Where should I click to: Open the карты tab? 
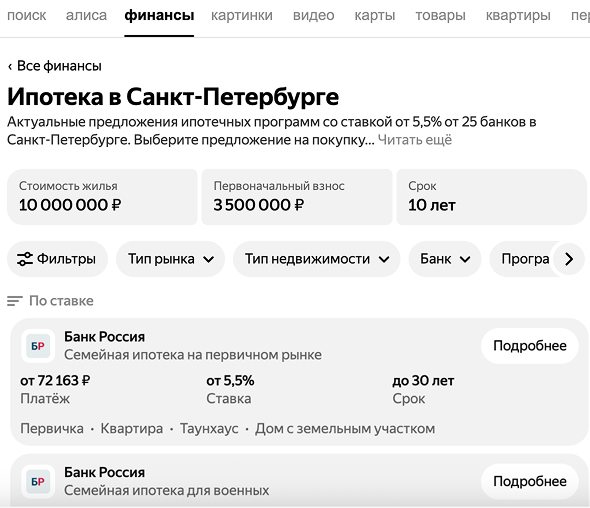pyautogui.click(x=375, y=15)
